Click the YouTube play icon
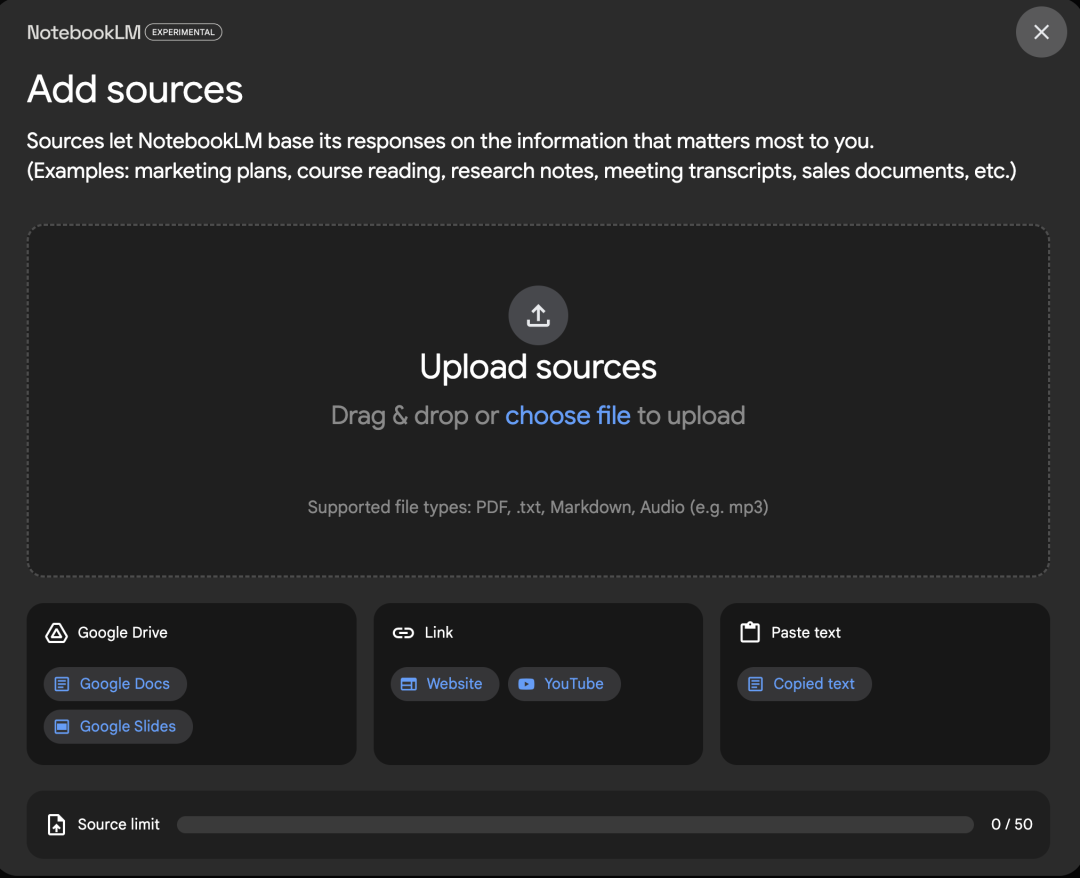1080x878 pixels. point(526,684)
